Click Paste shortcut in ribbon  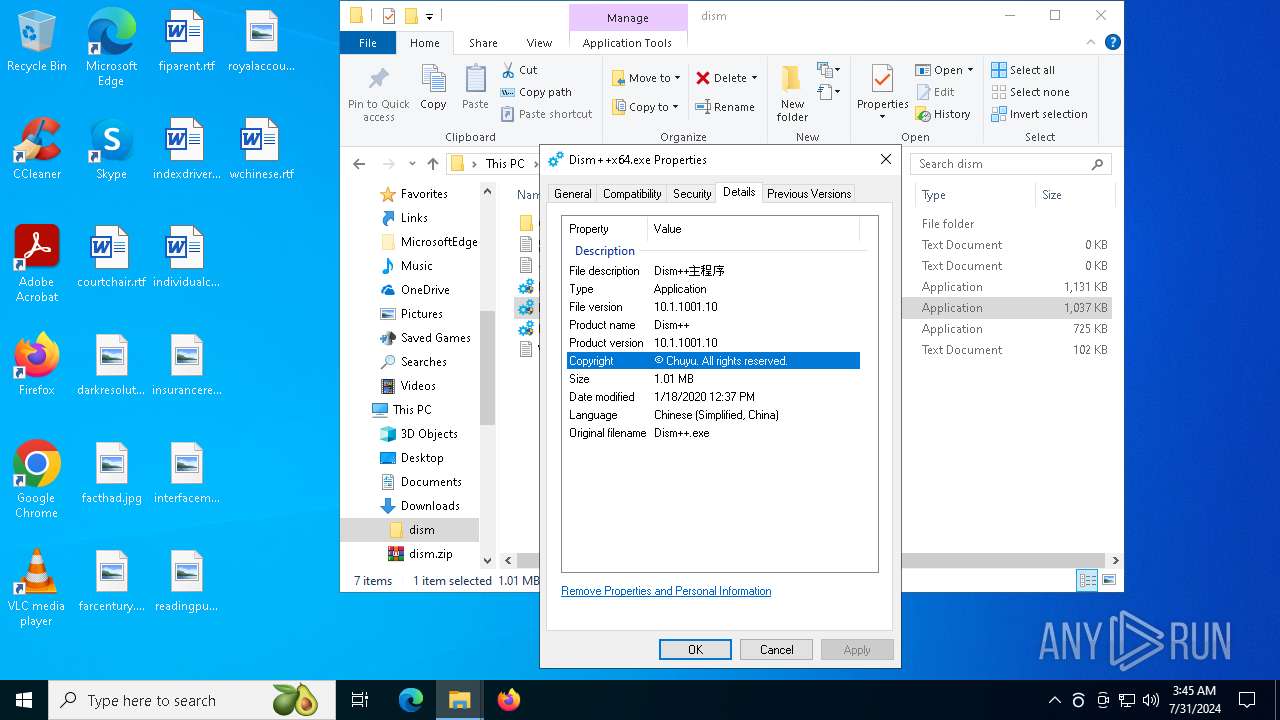[546, 114]
